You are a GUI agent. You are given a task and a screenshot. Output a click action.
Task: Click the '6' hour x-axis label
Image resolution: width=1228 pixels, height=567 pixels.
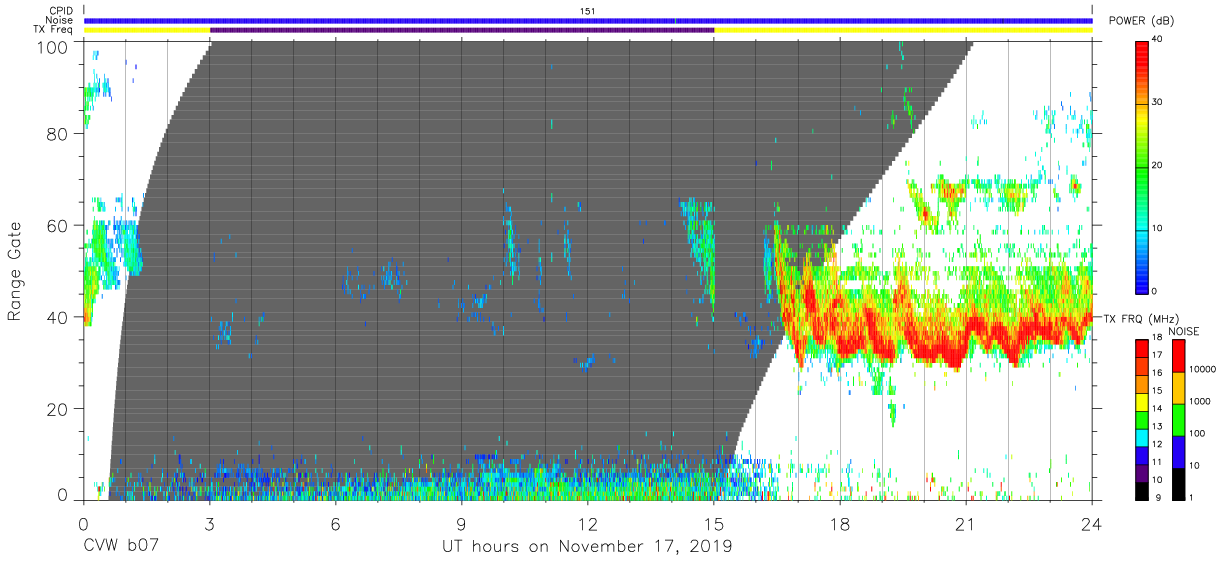[335, 523]
